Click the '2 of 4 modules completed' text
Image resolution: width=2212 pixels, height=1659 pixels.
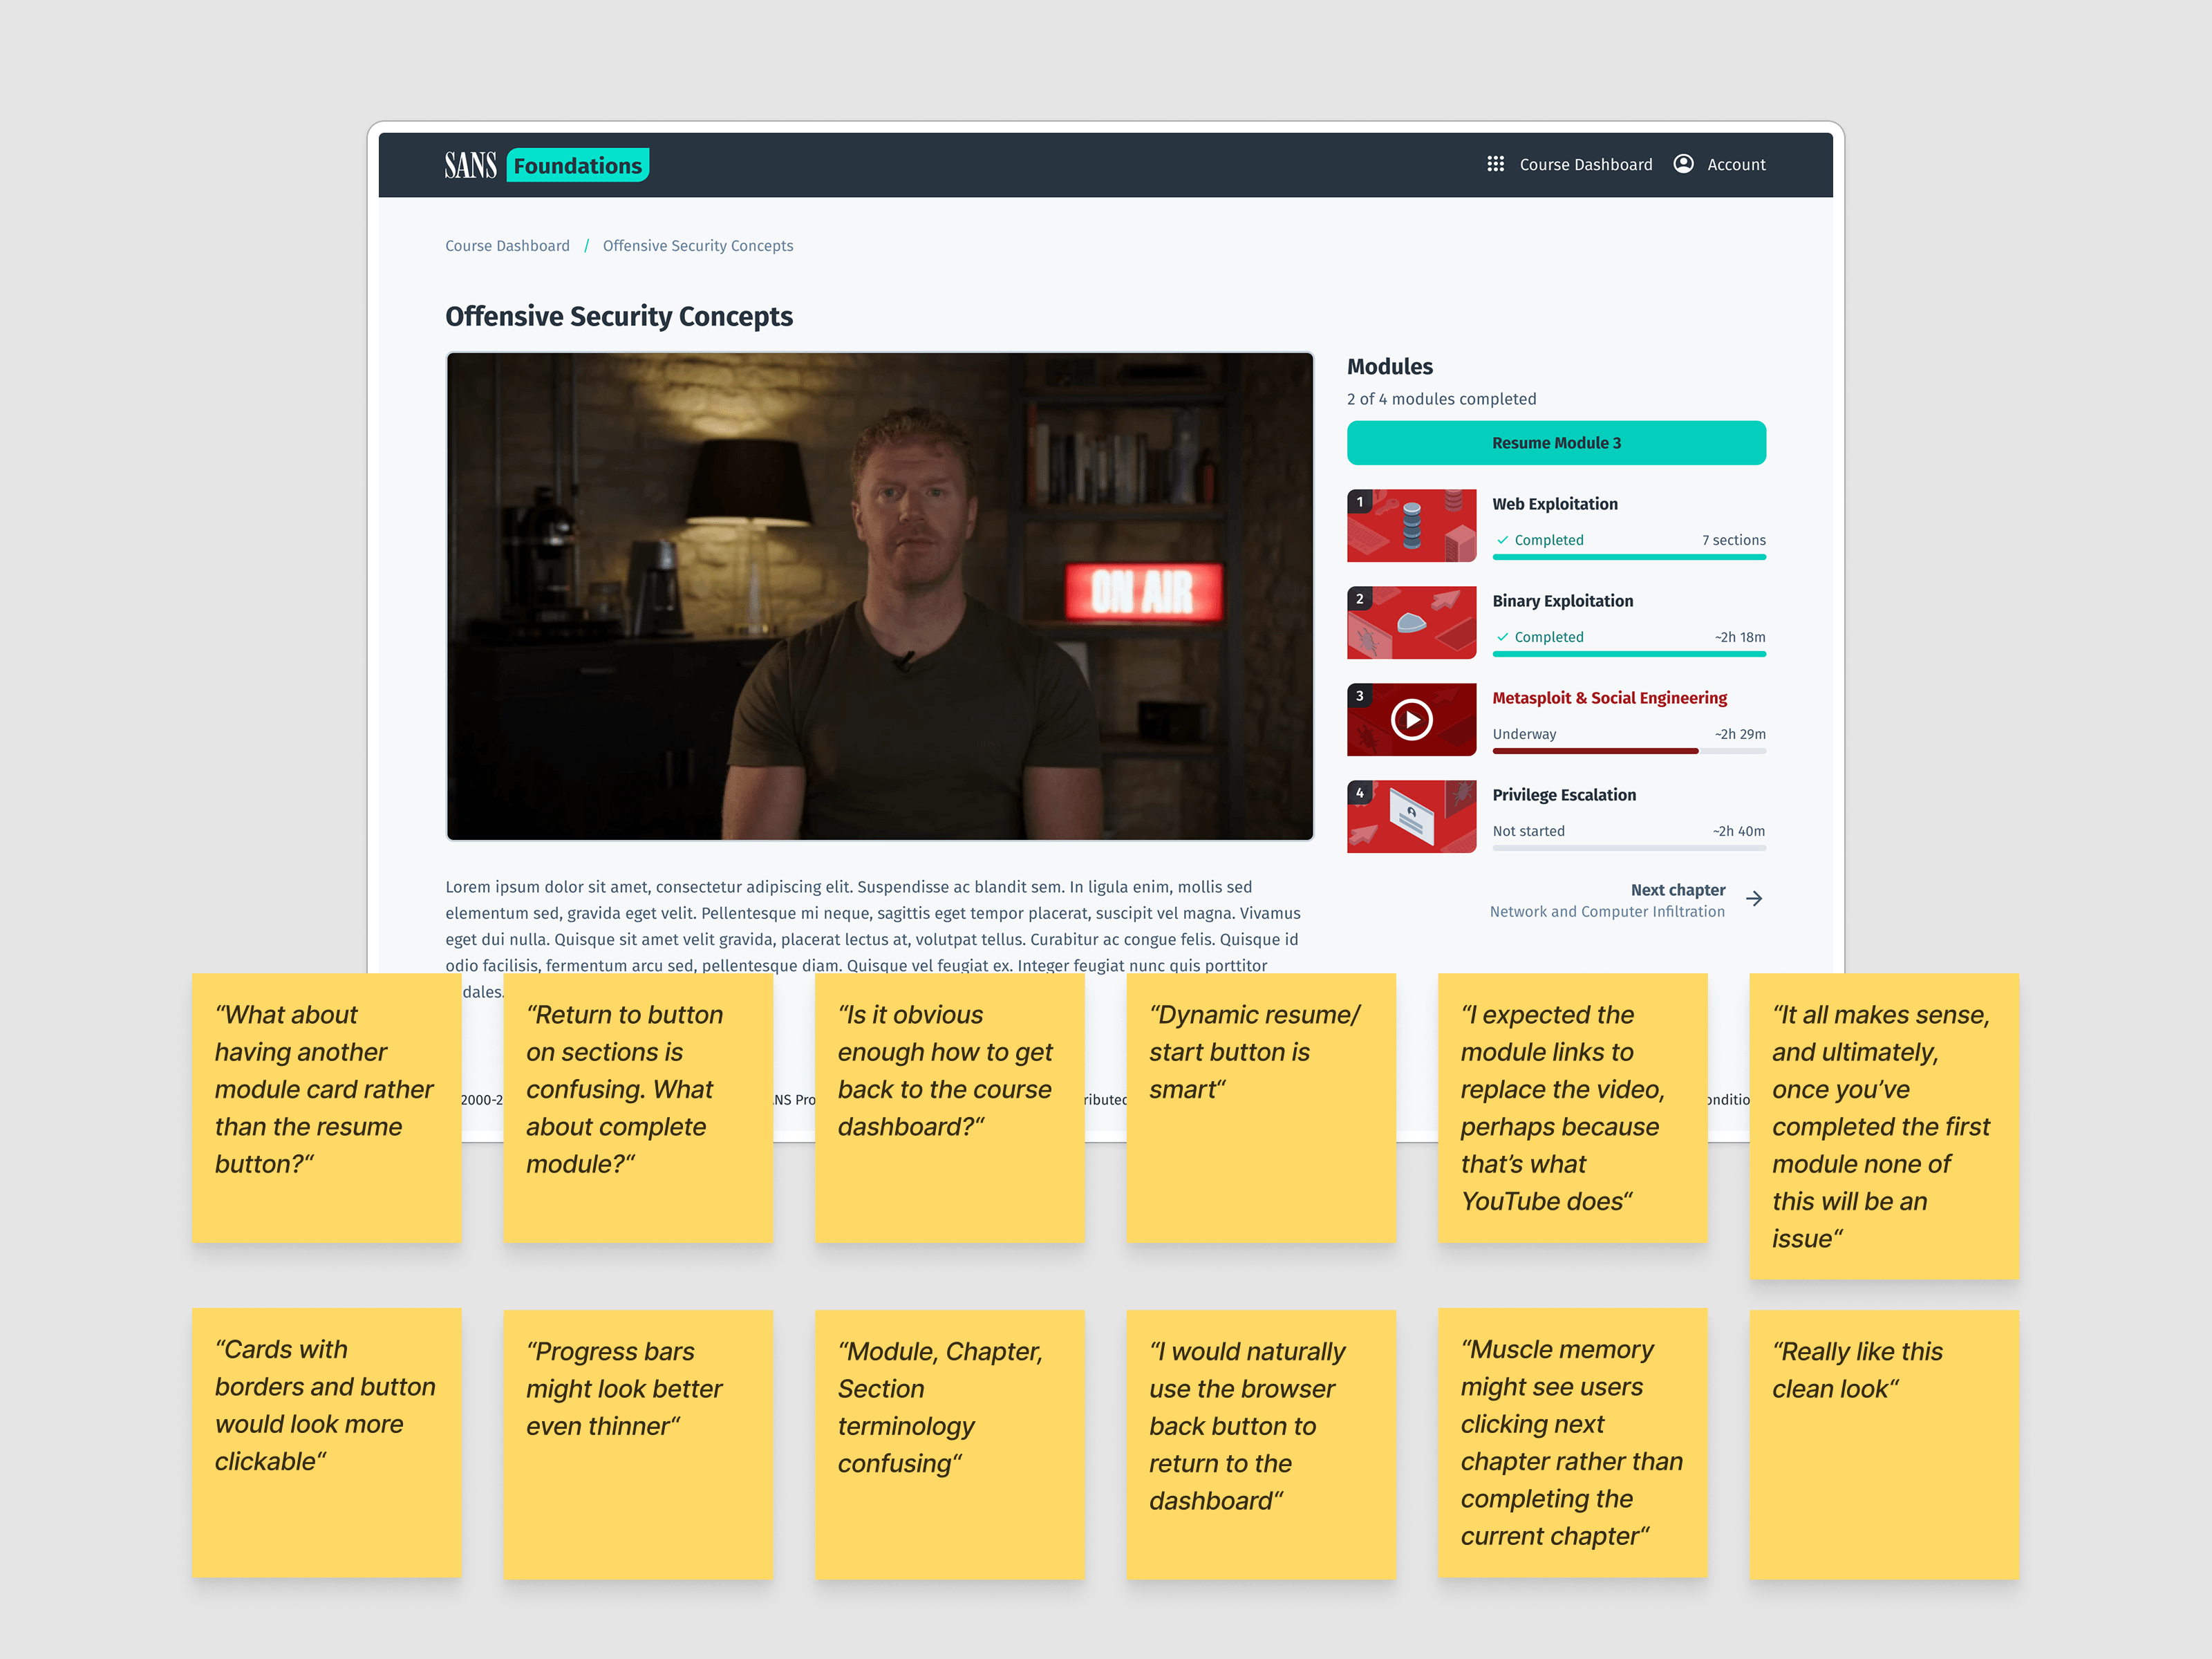pos(1441,399)
